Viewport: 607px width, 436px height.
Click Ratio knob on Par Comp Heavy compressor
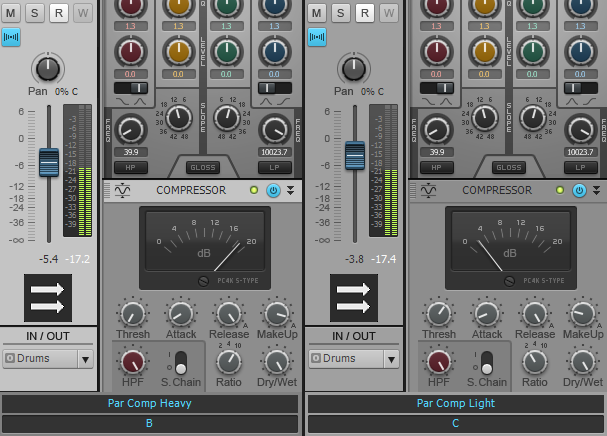pos(229,362)
